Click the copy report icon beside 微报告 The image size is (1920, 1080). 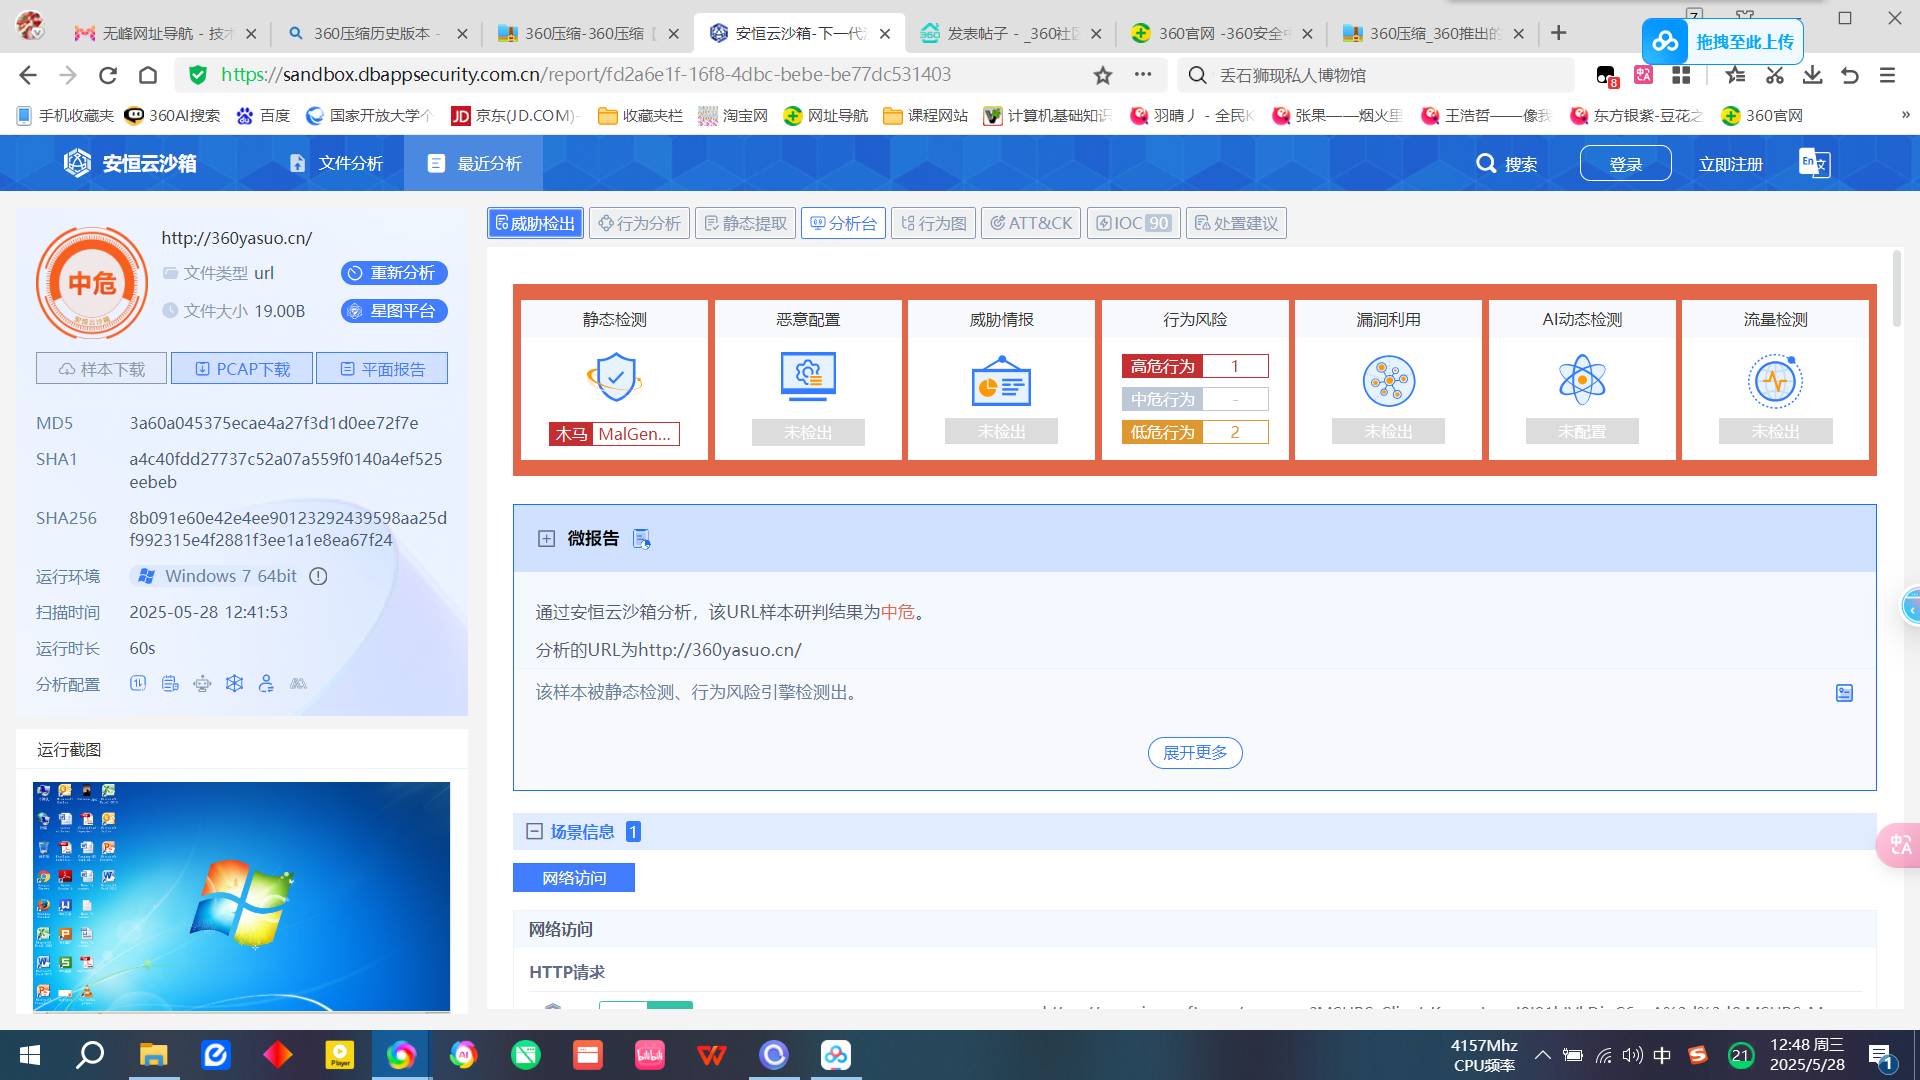pyautogui.click(x=642, y=539)
